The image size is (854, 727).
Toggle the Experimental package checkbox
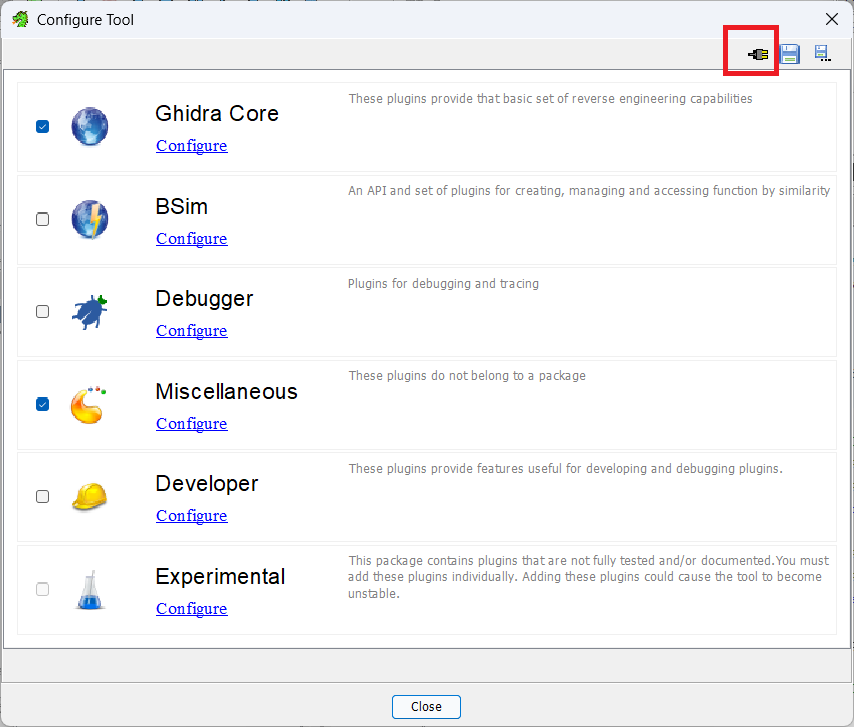click(42, 589)
